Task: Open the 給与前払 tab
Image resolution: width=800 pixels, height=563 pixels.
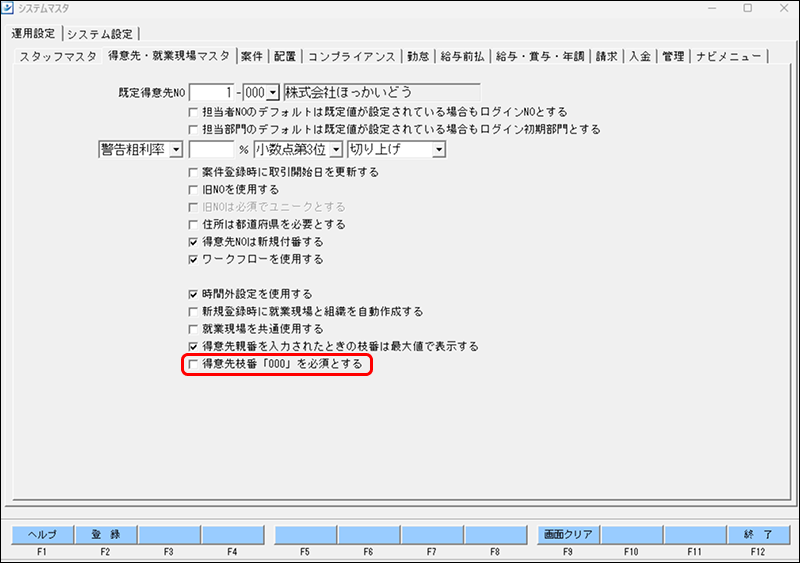Action: (x=462, y=56)
